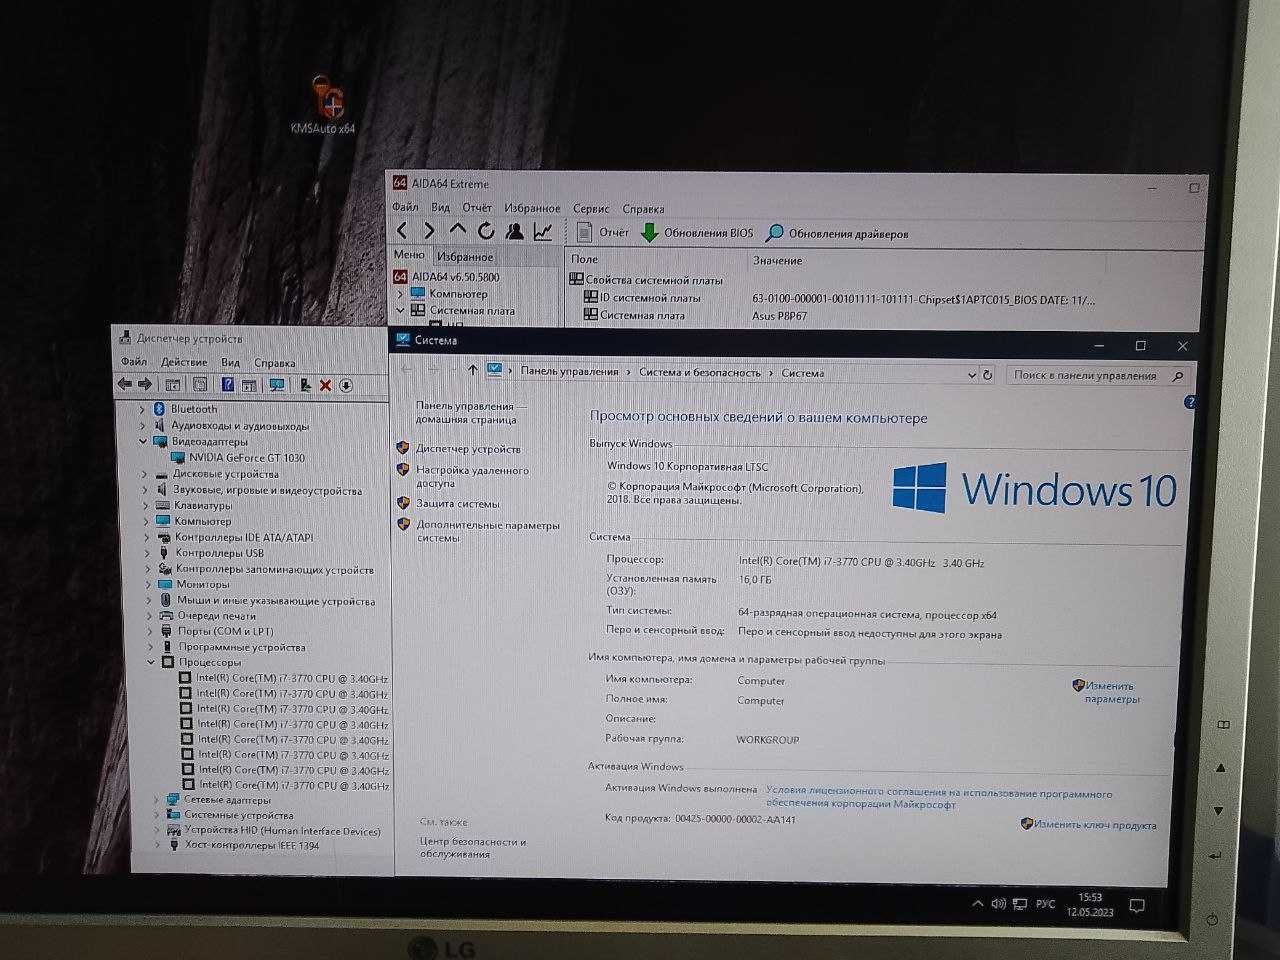Viewport: 1280px width, 960px height.
Task: Show hidden tray icons with the taskbar chevron
Action: [977, 904]
